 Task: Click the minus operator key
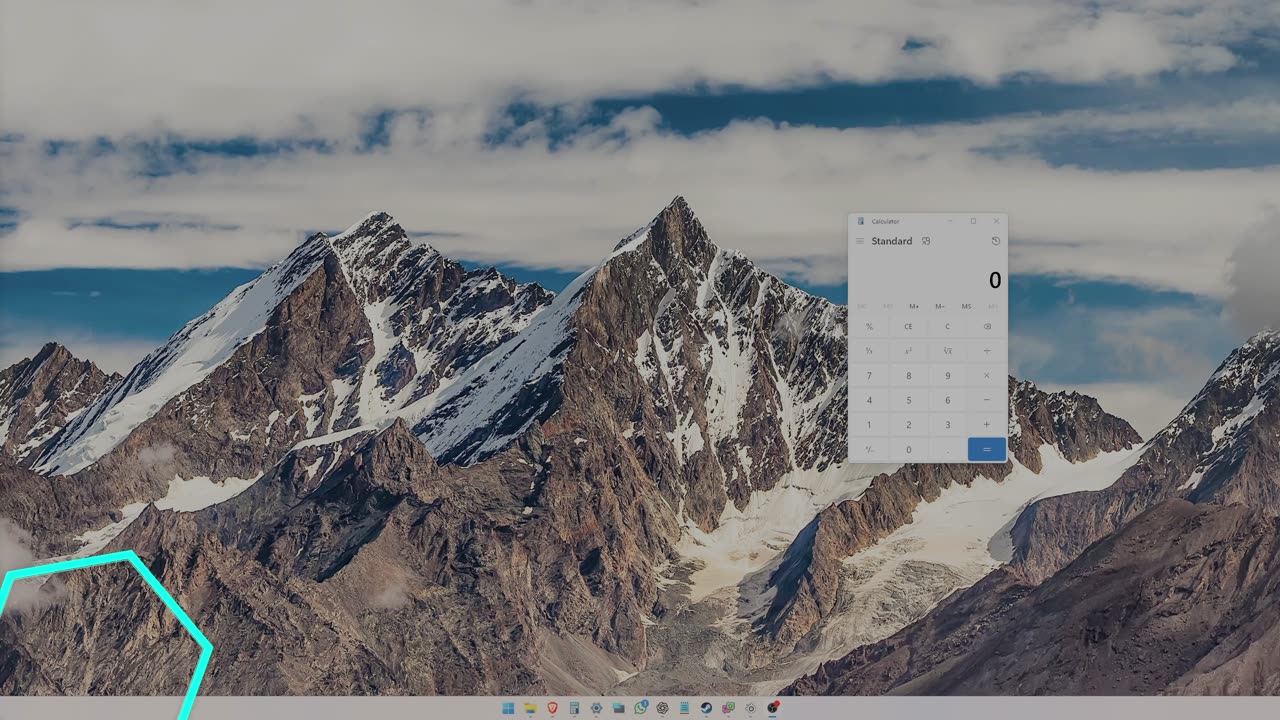[987, 400]
